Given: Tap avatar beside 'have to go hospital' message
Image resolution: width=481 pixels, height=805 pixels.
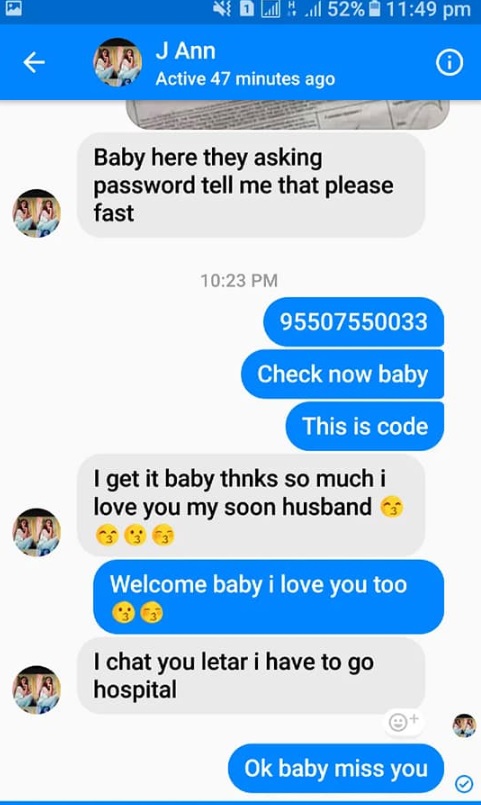Looking at the screenshot, I should (x=36, y=689).
